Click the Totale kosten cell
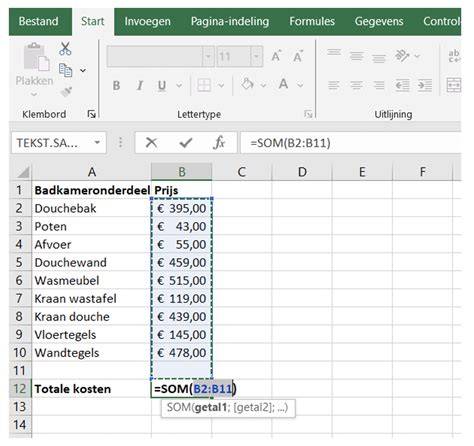Screen dimensions: 474x446 pos(92,389)
